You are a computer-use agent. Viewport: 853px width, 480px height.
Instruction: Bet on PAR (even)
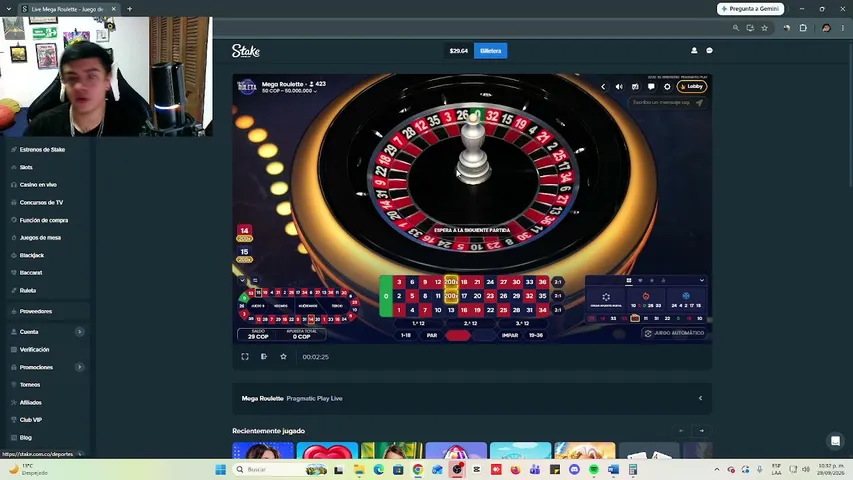click(x=432, y=335)
